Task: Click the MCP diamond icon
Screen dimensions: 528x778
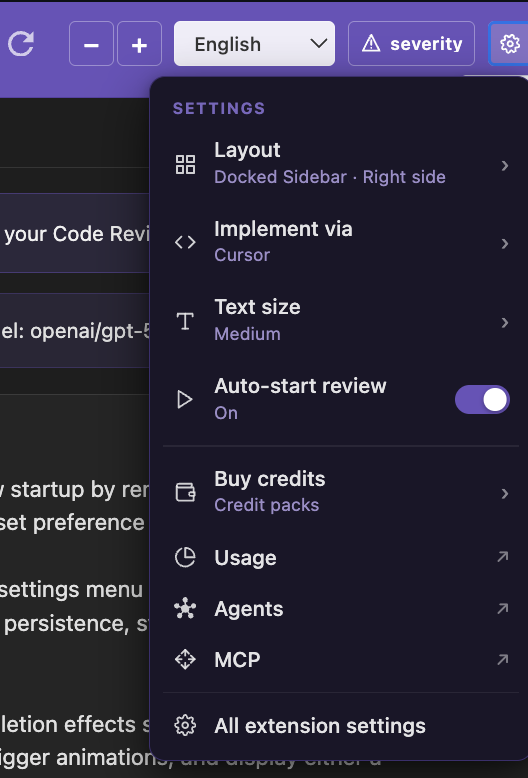Action: pyautogui.click(x=185, y=660)
